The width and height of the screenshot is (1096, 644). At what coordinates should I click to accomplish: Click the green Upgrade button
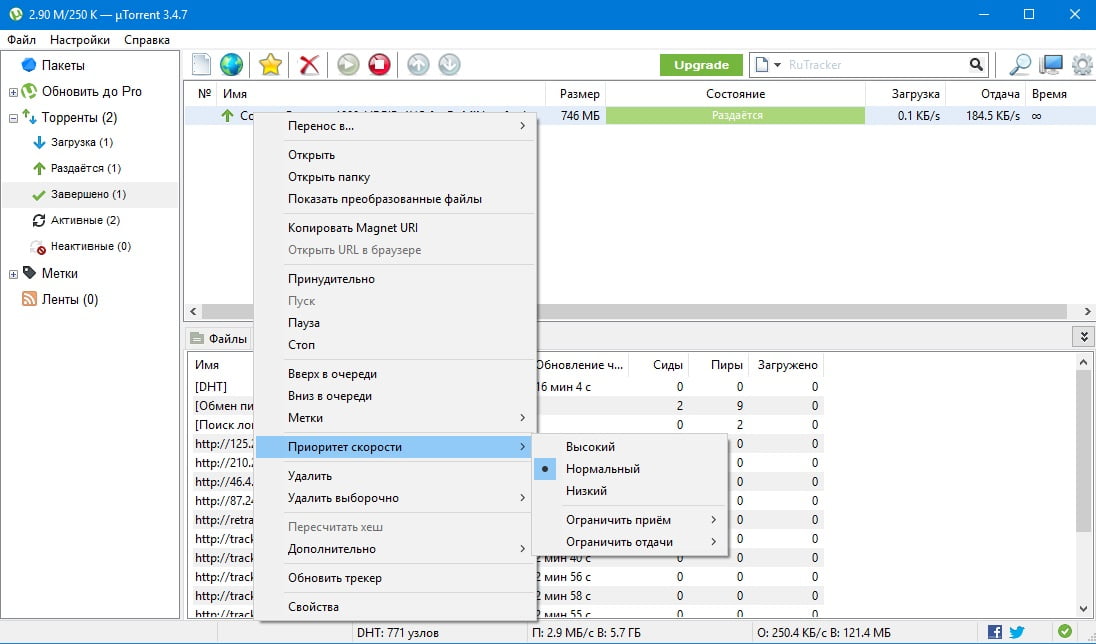point(701,65)
